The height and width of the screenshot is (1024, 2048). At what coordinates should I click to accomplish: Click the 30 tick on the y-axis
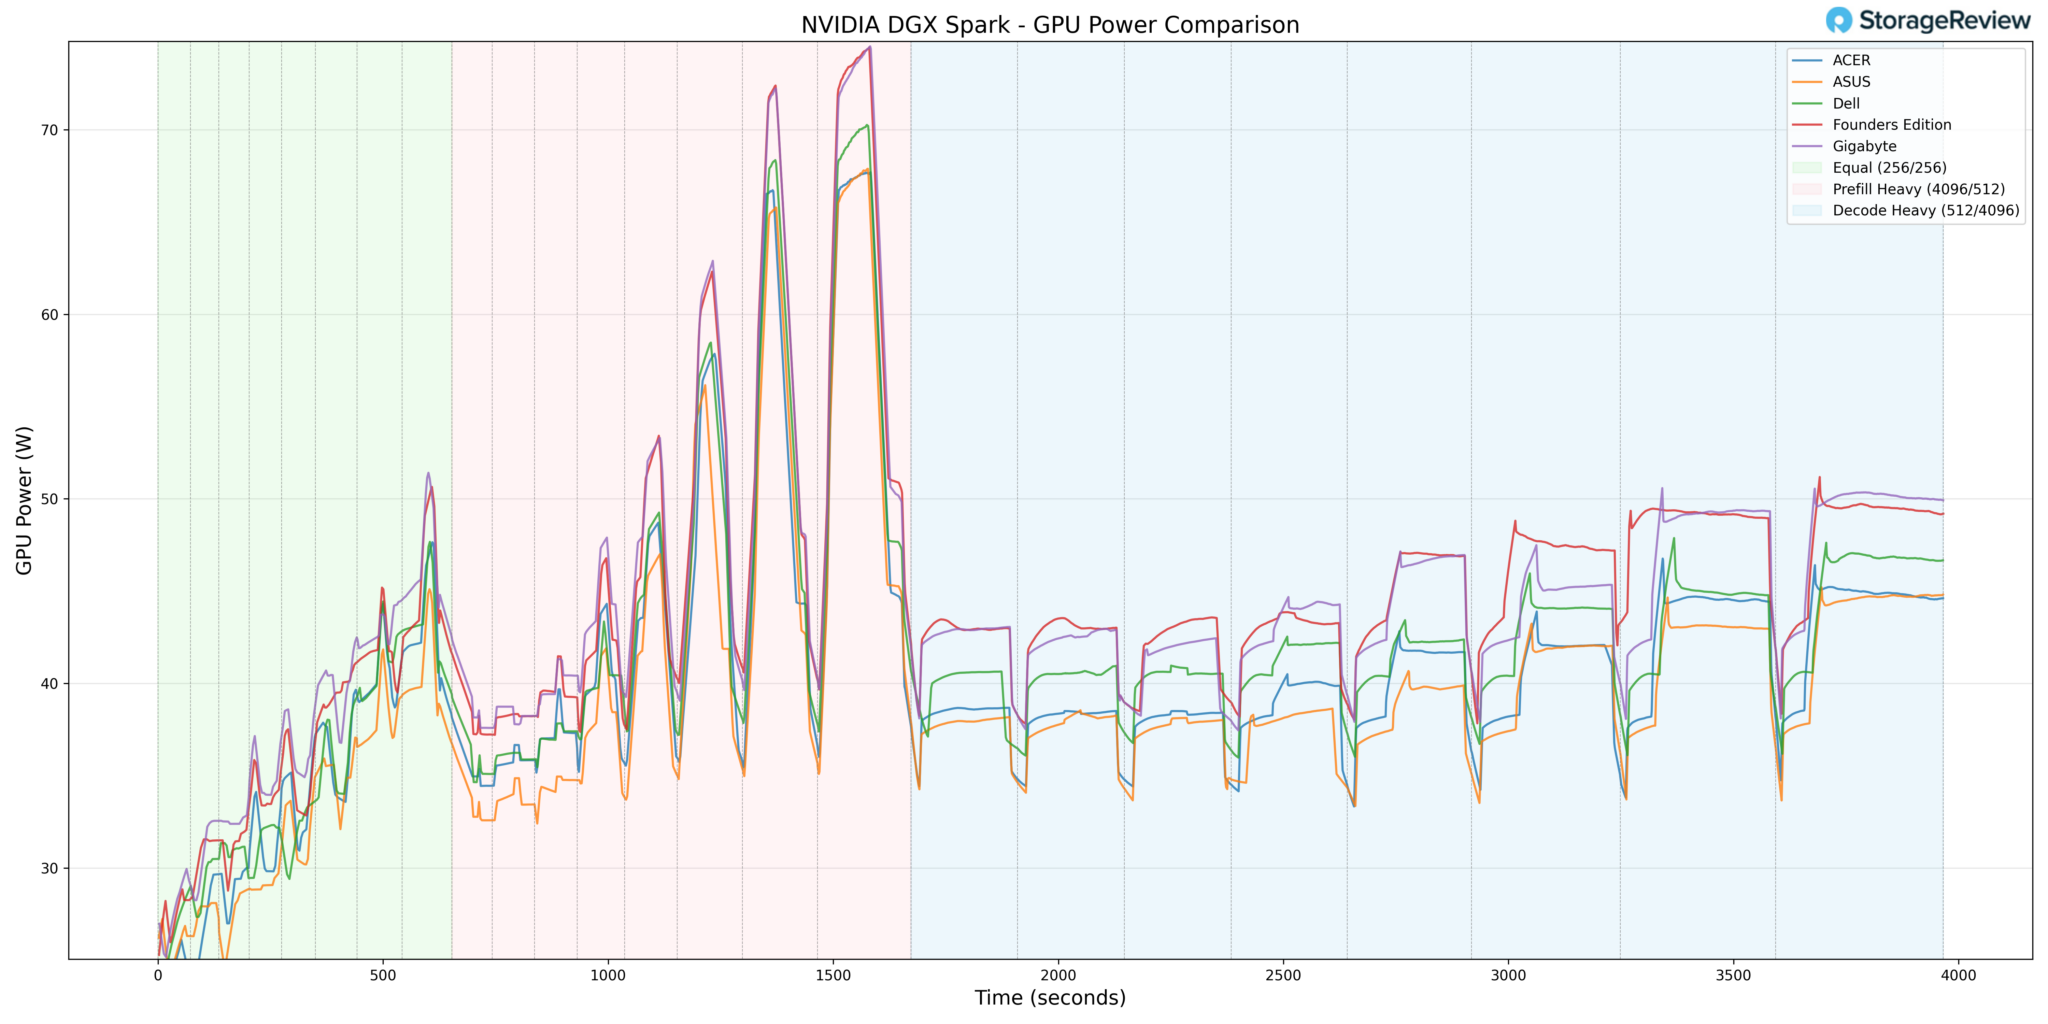click(x=49, y=868)
